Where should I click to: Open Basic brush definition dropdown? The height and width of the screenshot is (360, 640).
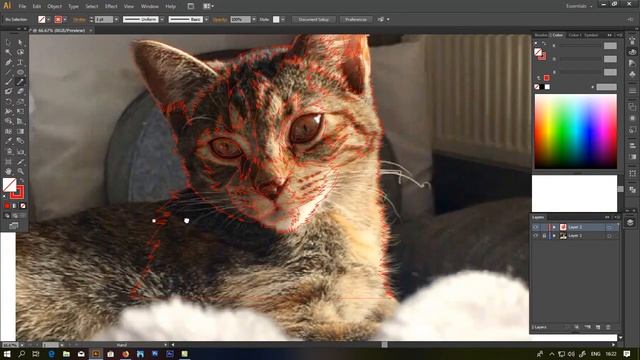(207, 20)
